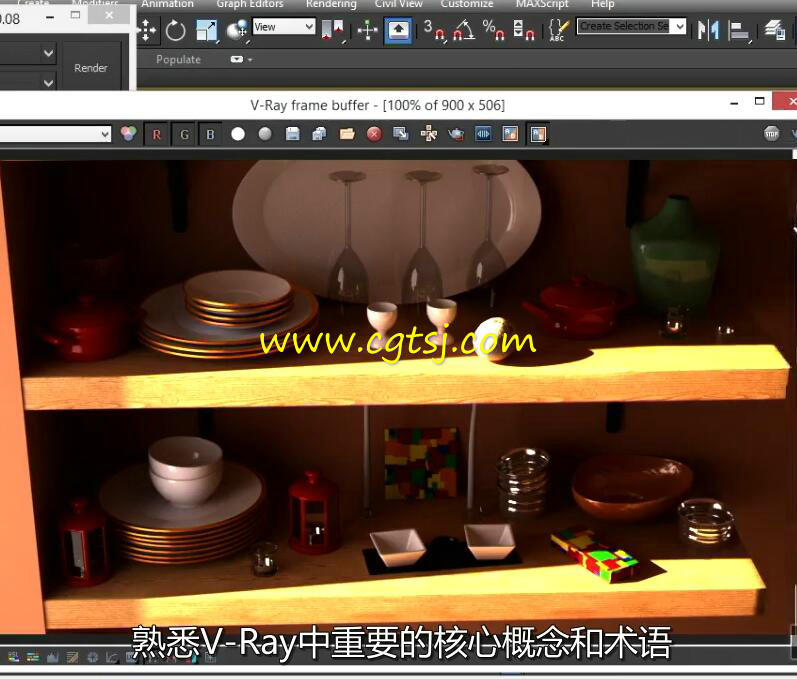Click the region render teapot icon
Image resolution: width=797 pixels, height=679 pixels.
pyautogui.click(x=456, y=134)
